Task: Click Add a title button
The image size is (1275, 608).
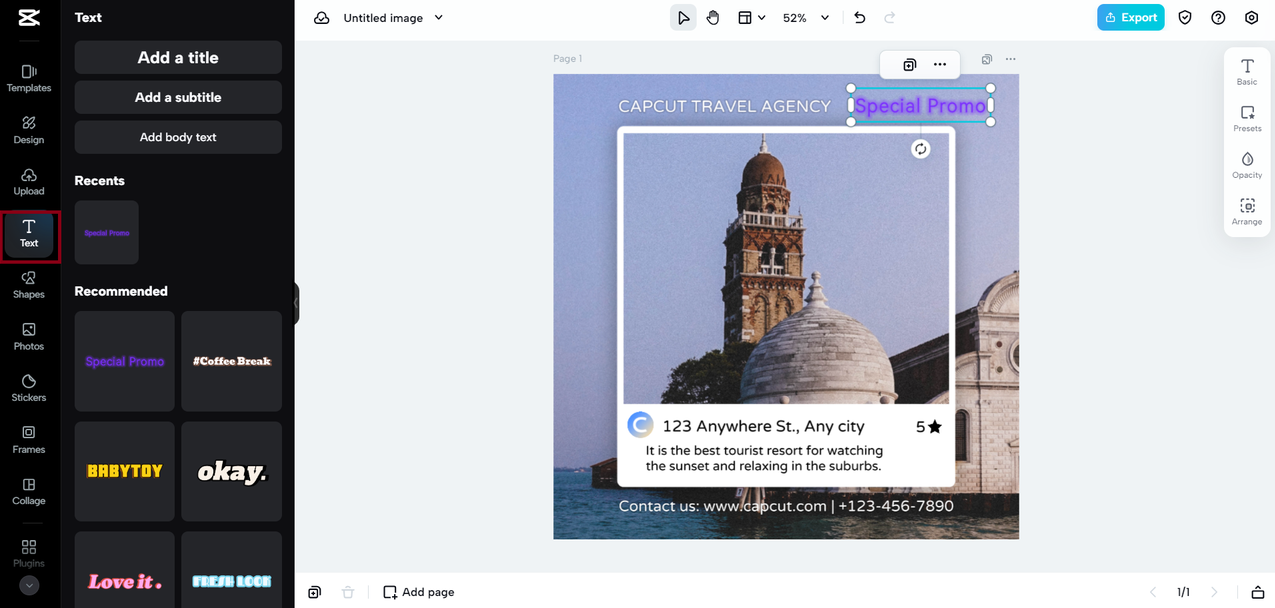Action: click(x=178, y=58)
